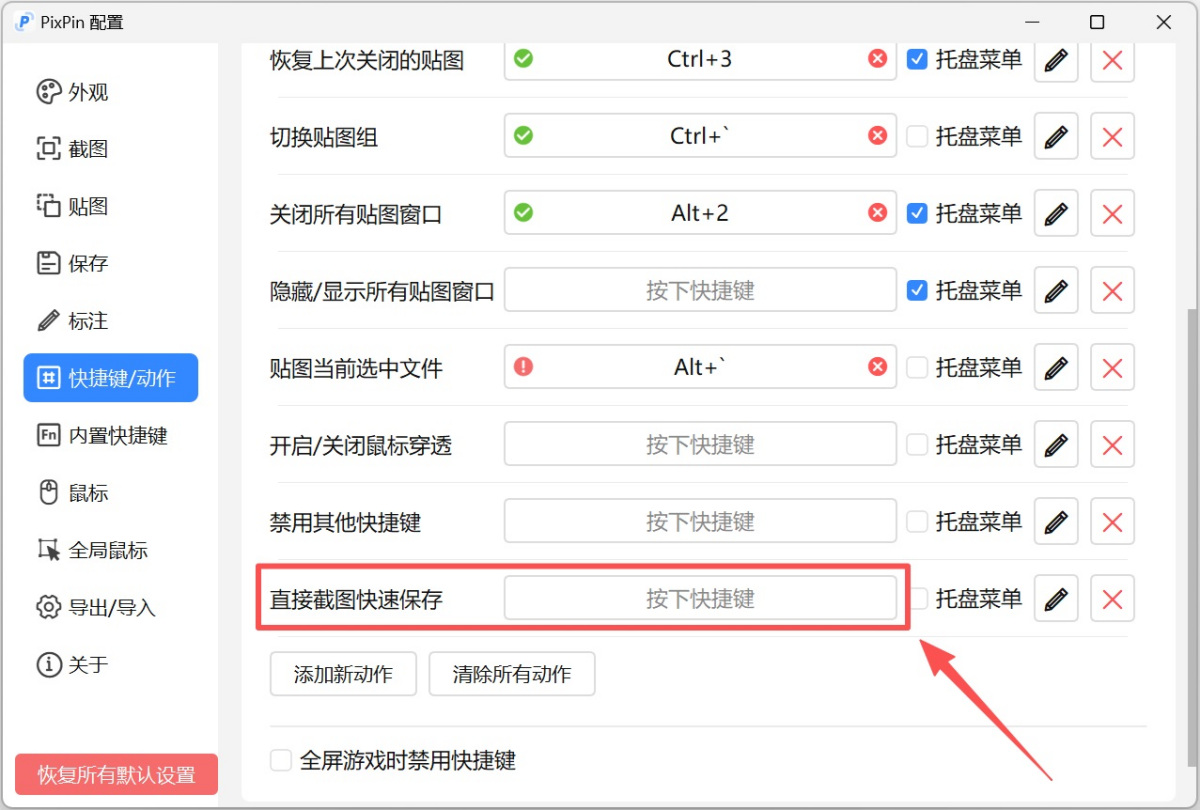Screen dimensions: 1200x810
Task: Open the 外观 settings section
Action: [x=88, y=92]
